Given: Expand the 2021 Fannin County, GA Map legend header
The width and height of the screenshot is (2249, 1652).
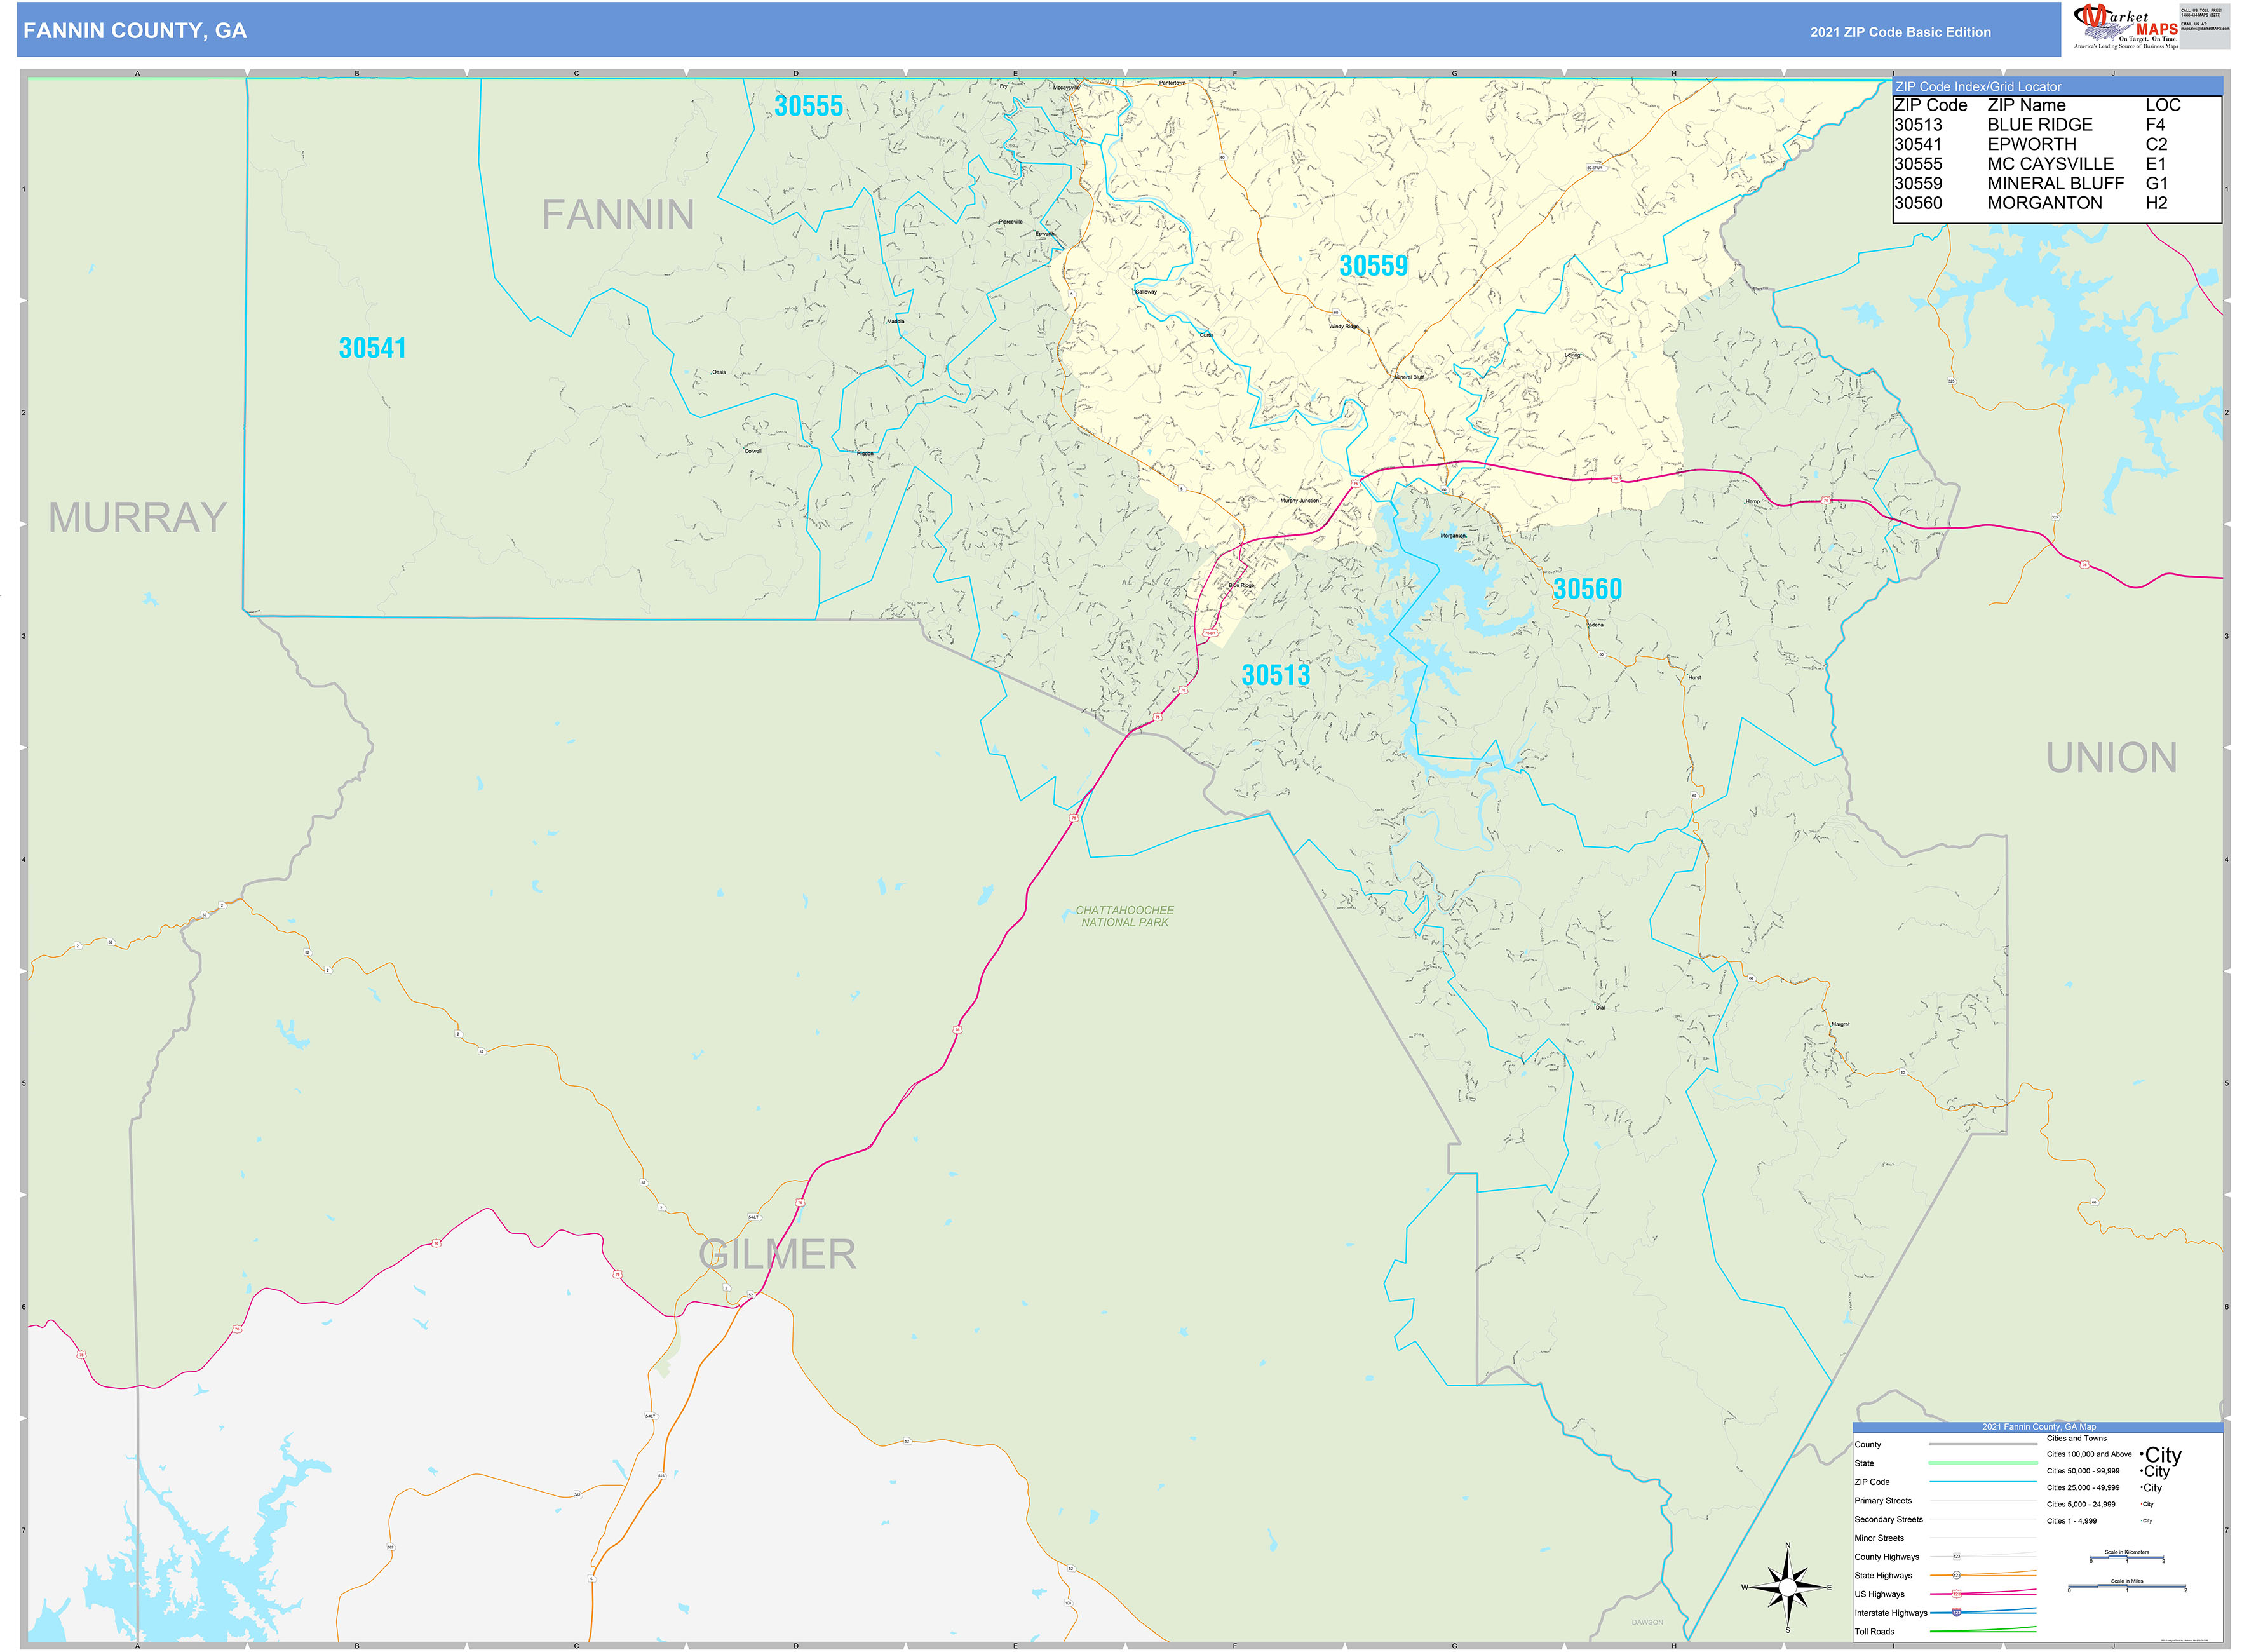Looking at the screenshot, I should click(x=2039, y=1427).
